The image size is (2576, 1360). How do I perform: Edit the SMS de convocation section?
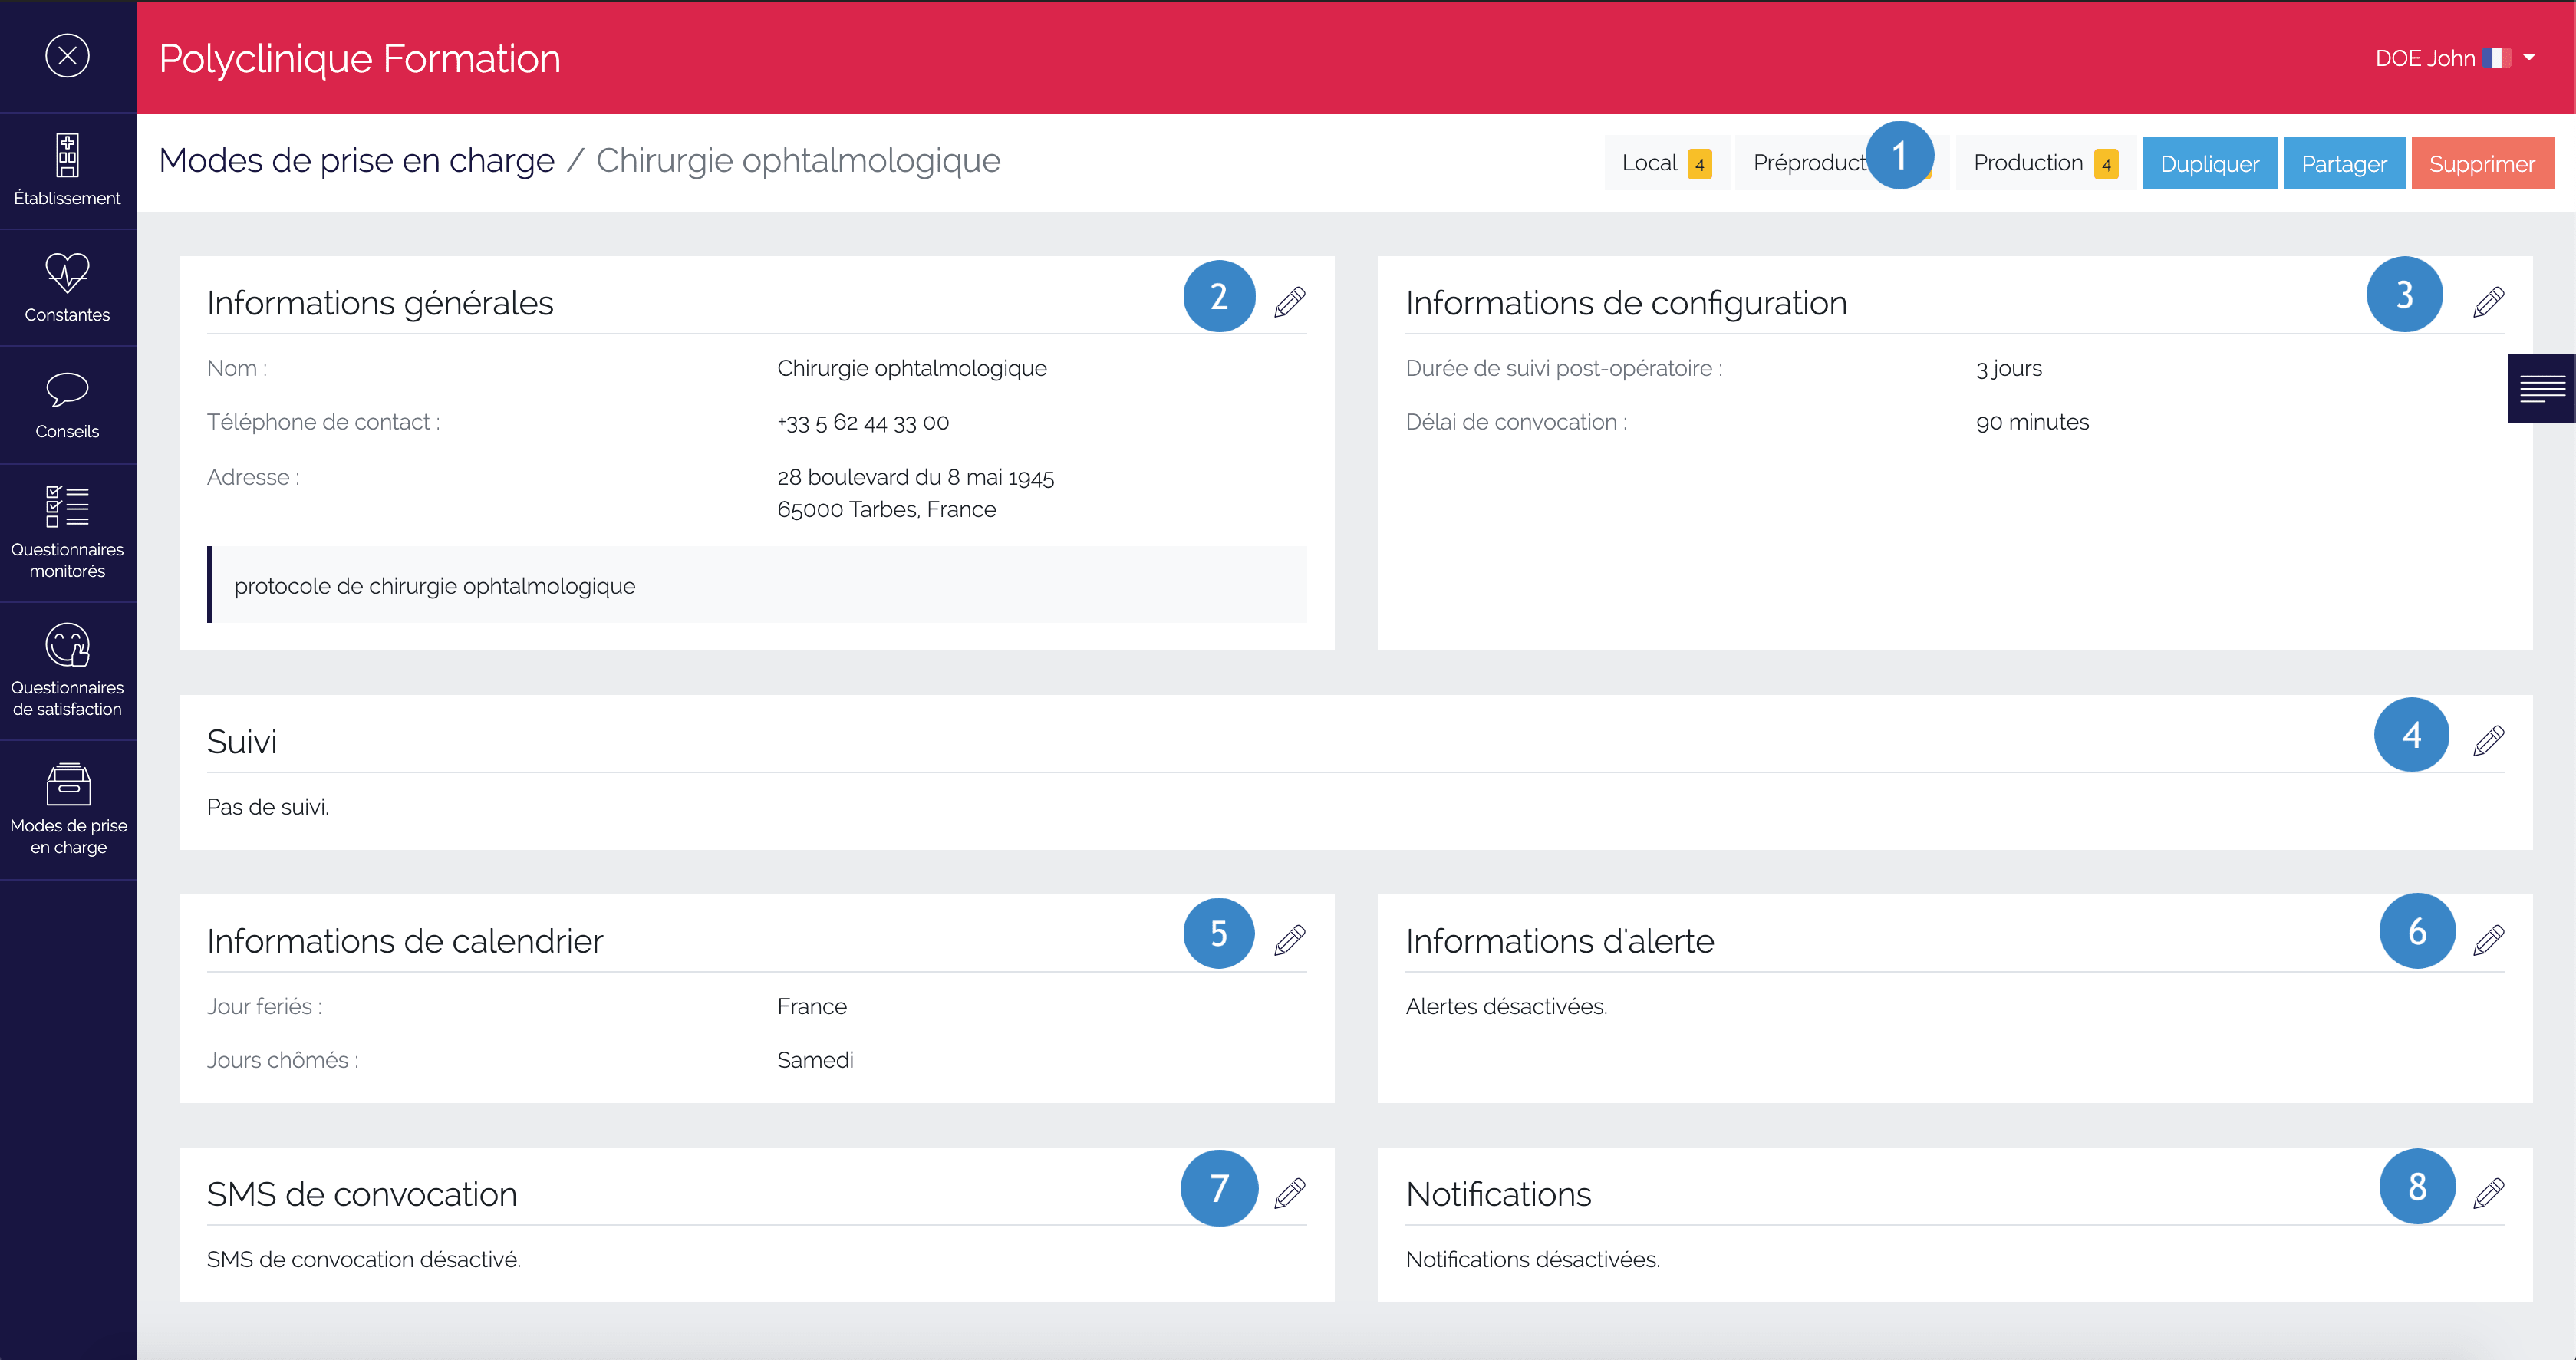[1291, 1192]
